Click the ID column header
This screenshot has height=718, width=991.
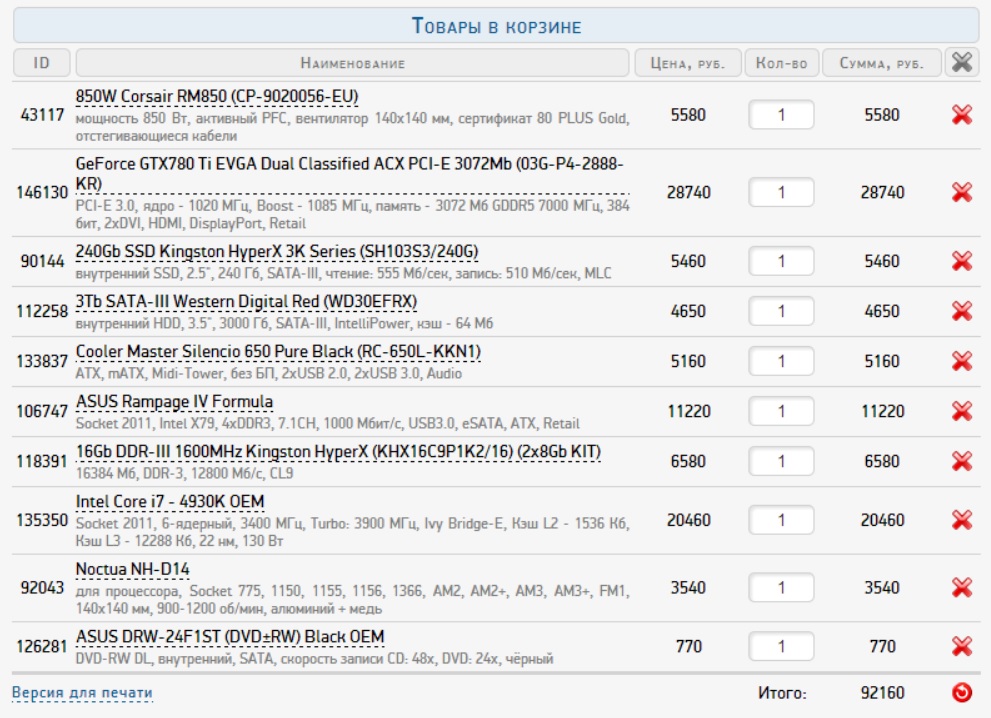click(41, 63)
